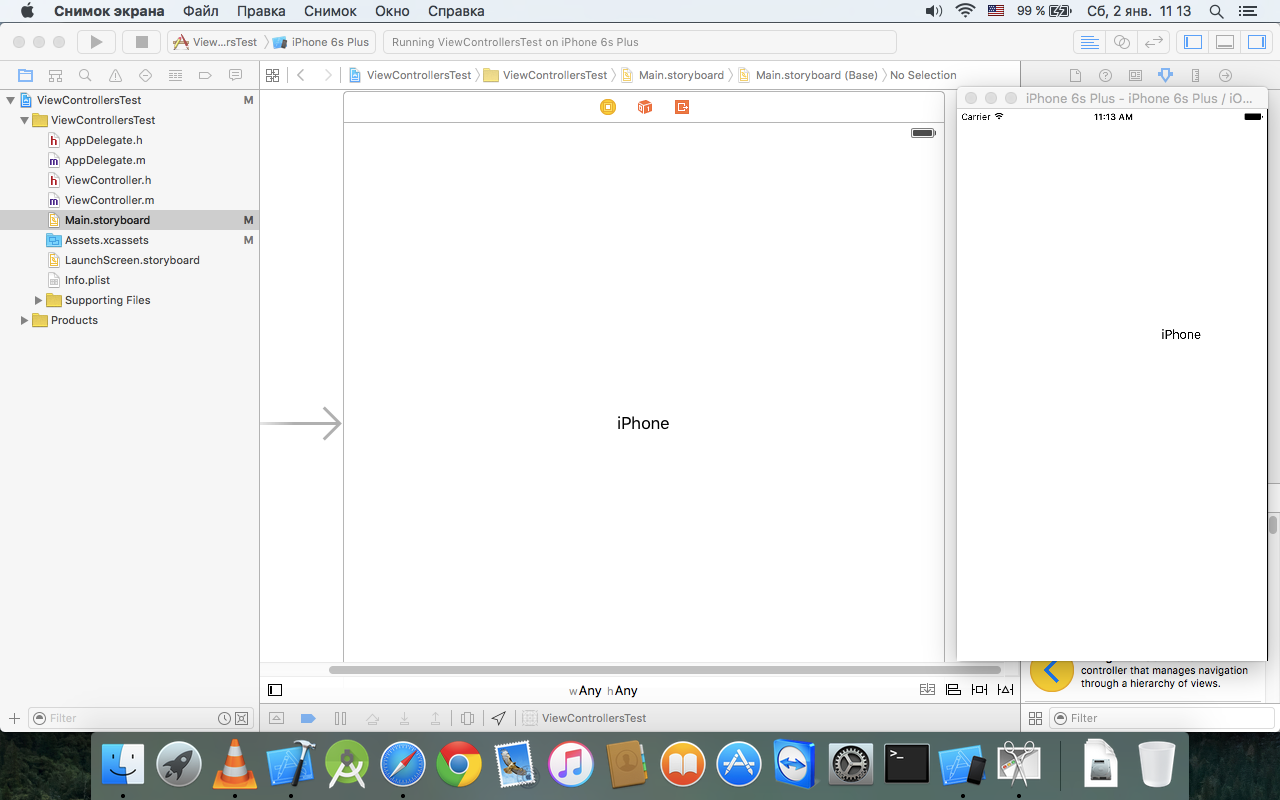Open the Main.storyboard (Base) jump bar item
Viewport: 1280px width, 800px height.
point(808,75)
